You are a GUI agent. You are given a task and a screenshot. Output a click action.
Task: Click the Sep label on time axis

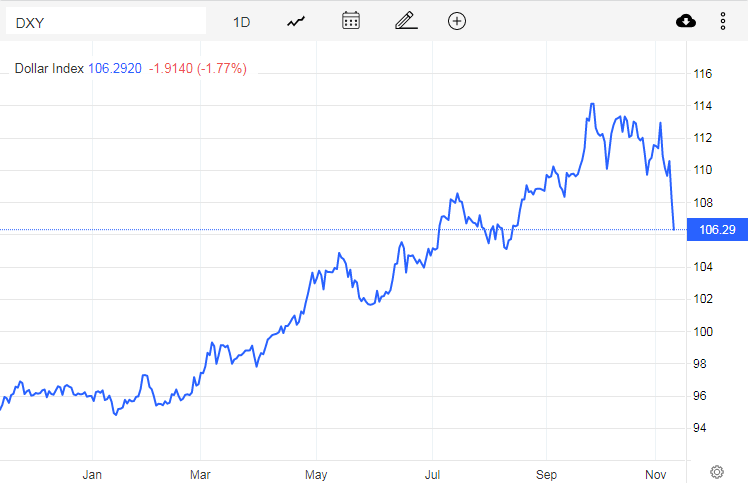click(x=545, y=473)
